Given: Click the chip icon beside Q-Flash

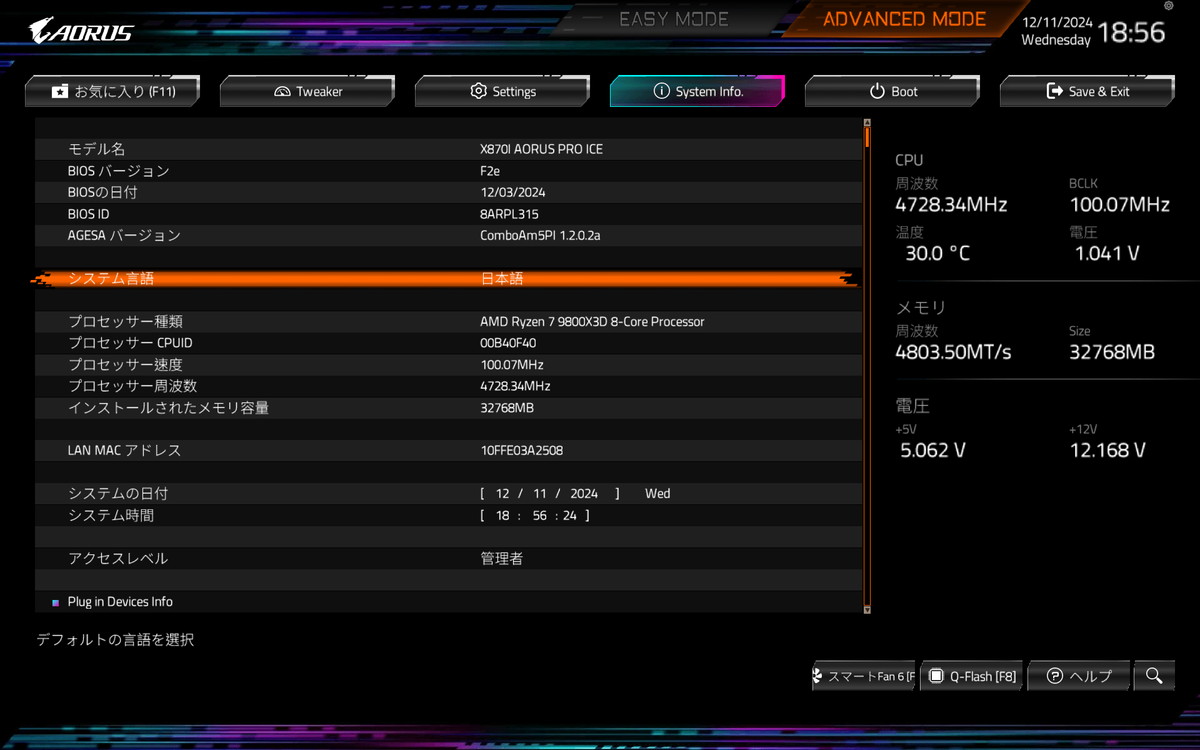Looking at the screenshot, I should click(936, 676).
